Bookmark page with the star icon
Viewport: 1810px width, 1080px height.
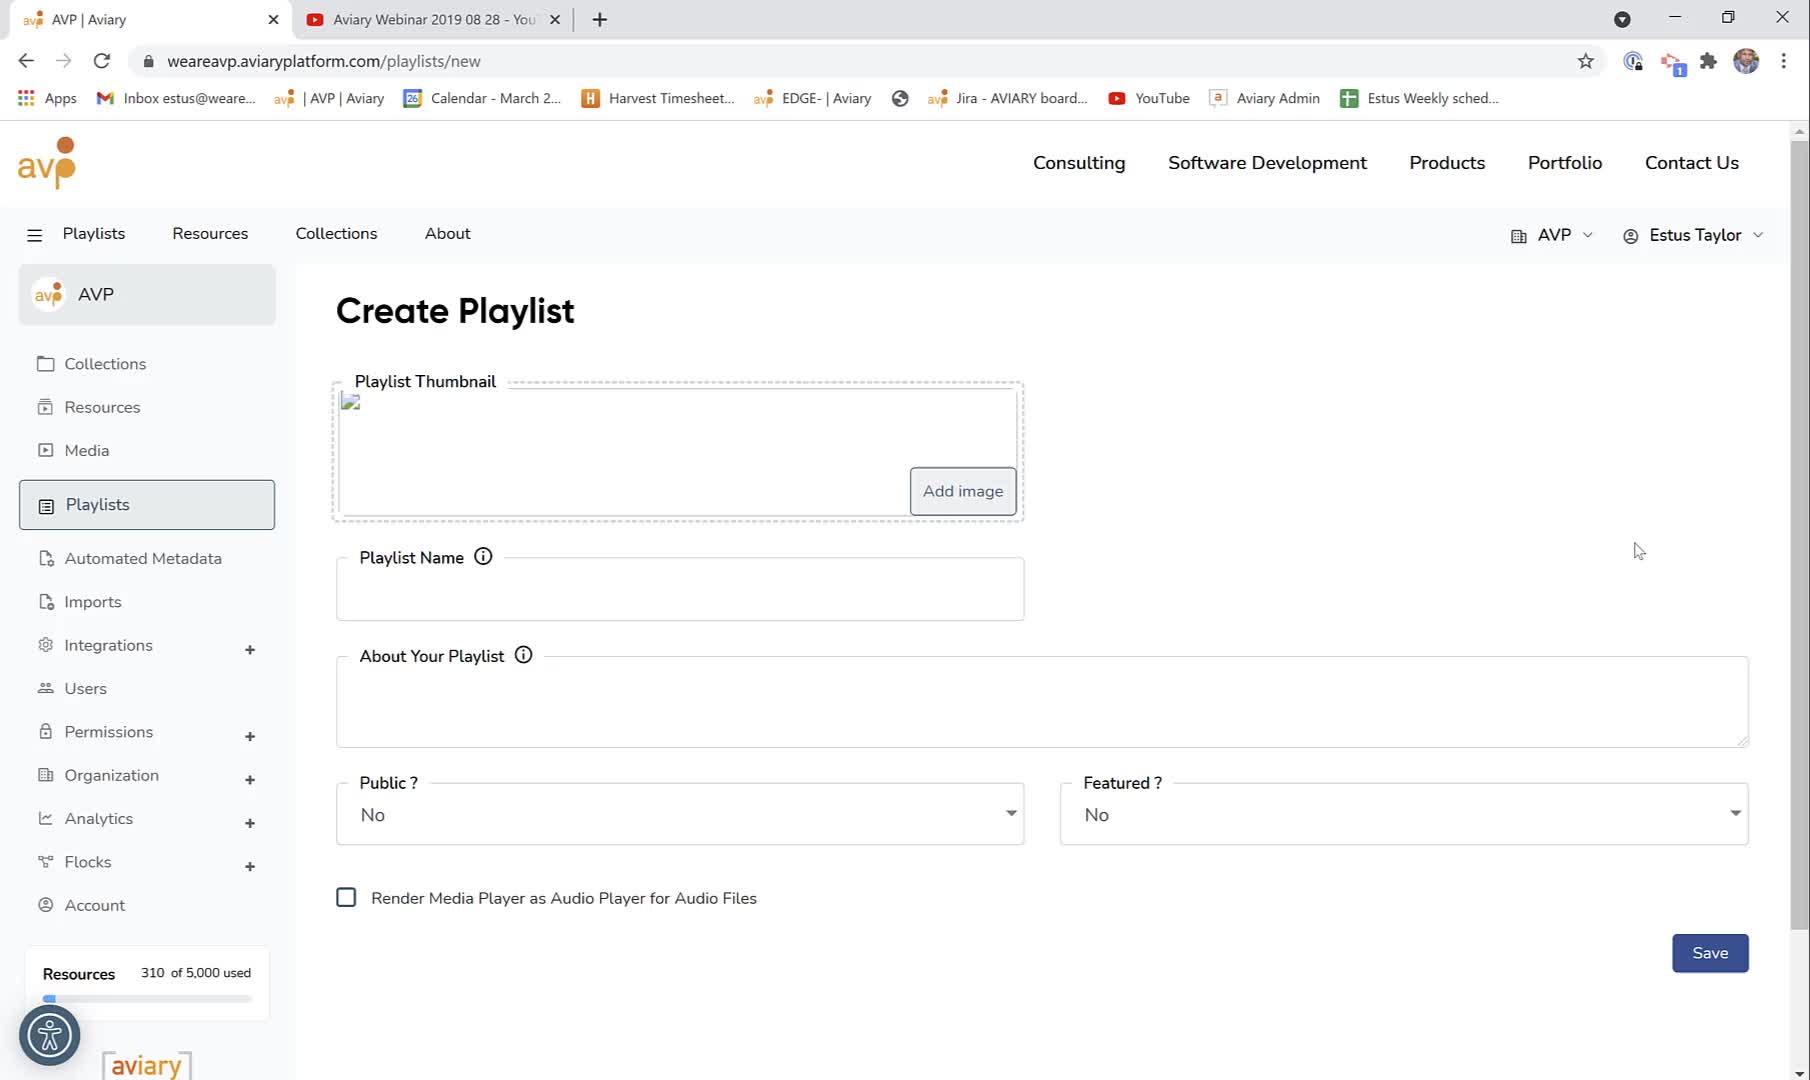coord(1586,61)
